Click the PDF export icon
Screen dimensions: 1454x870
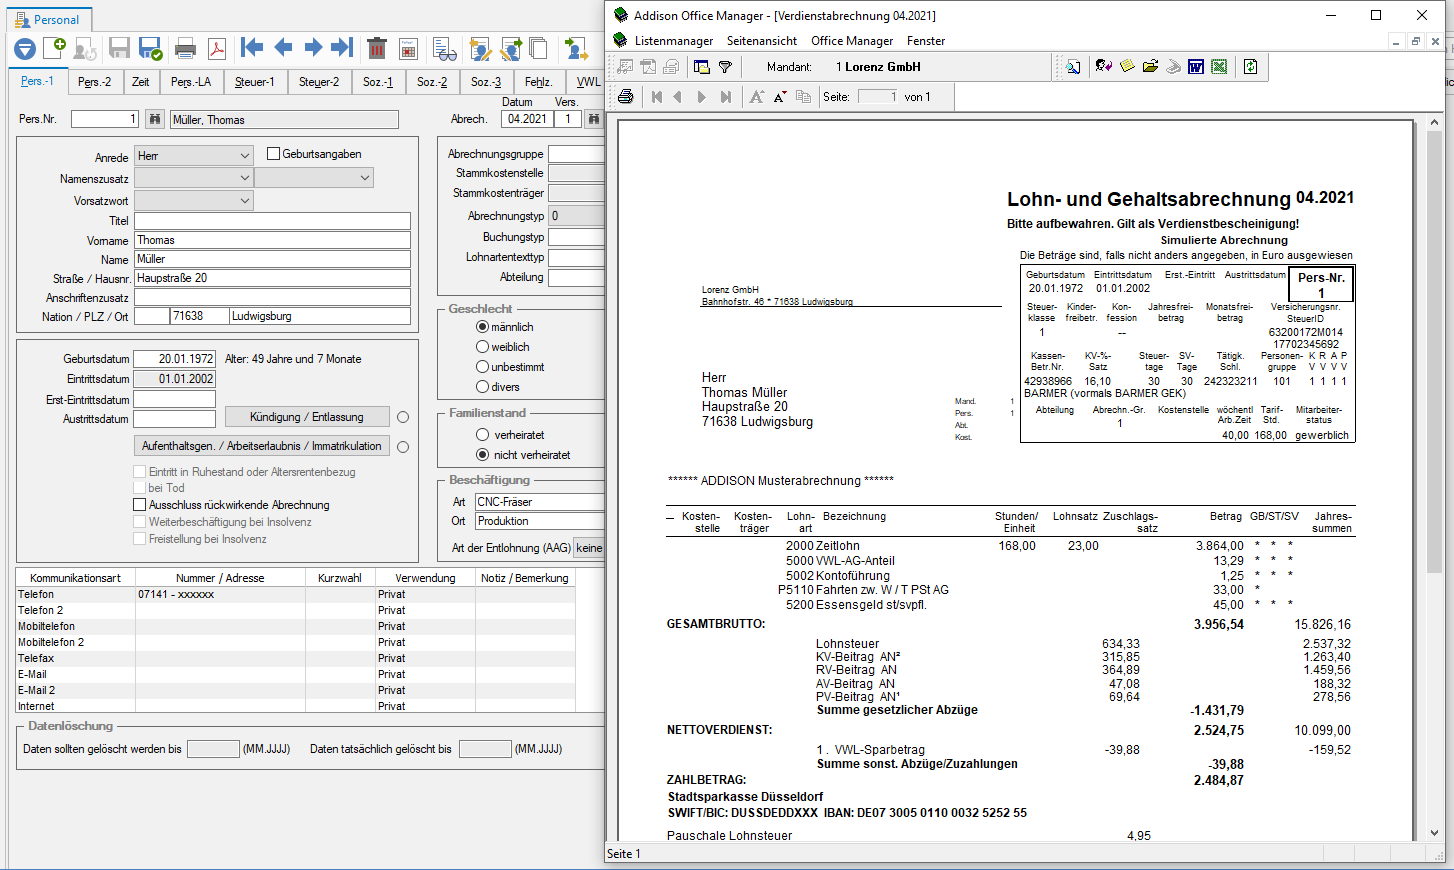[x=216, y=47]
